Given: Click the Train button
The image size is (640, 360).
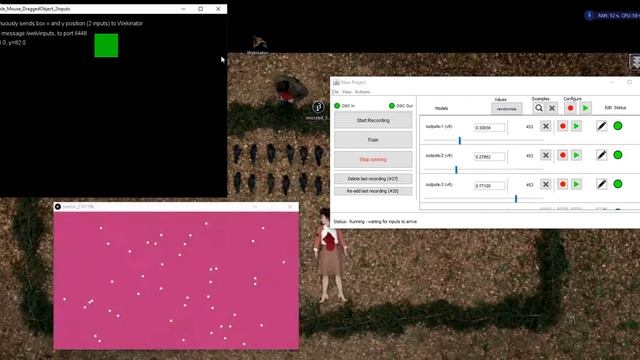Looking at the screenshot, I should (x=373, y=140).
